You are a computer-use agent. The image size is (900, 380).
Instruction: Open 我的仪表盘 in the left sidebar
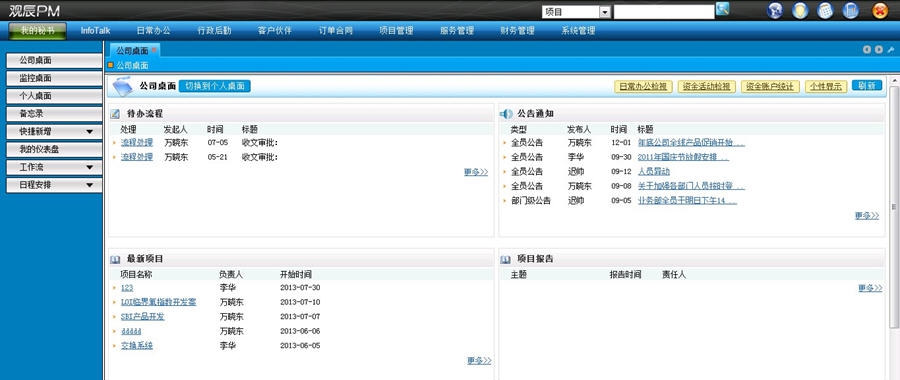(x=54, y=149)
